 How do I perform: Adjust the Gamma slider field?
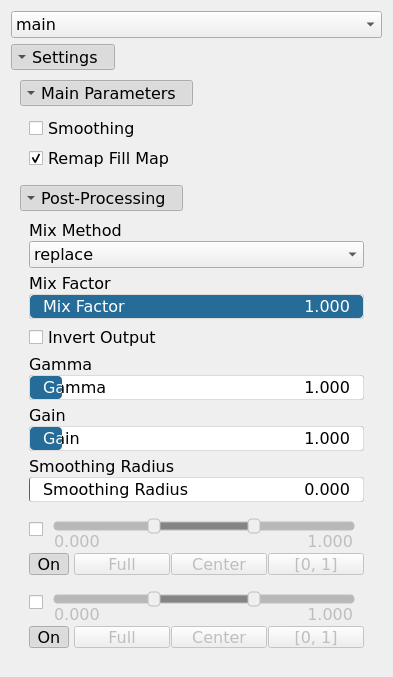(x=196, y=388)
